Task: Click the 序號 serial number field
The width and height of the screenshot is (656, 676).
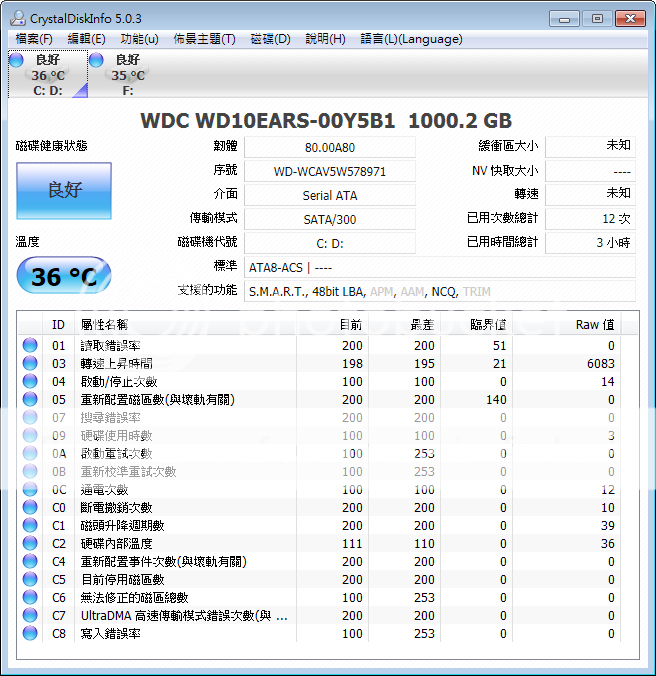Action: [329, 171]
